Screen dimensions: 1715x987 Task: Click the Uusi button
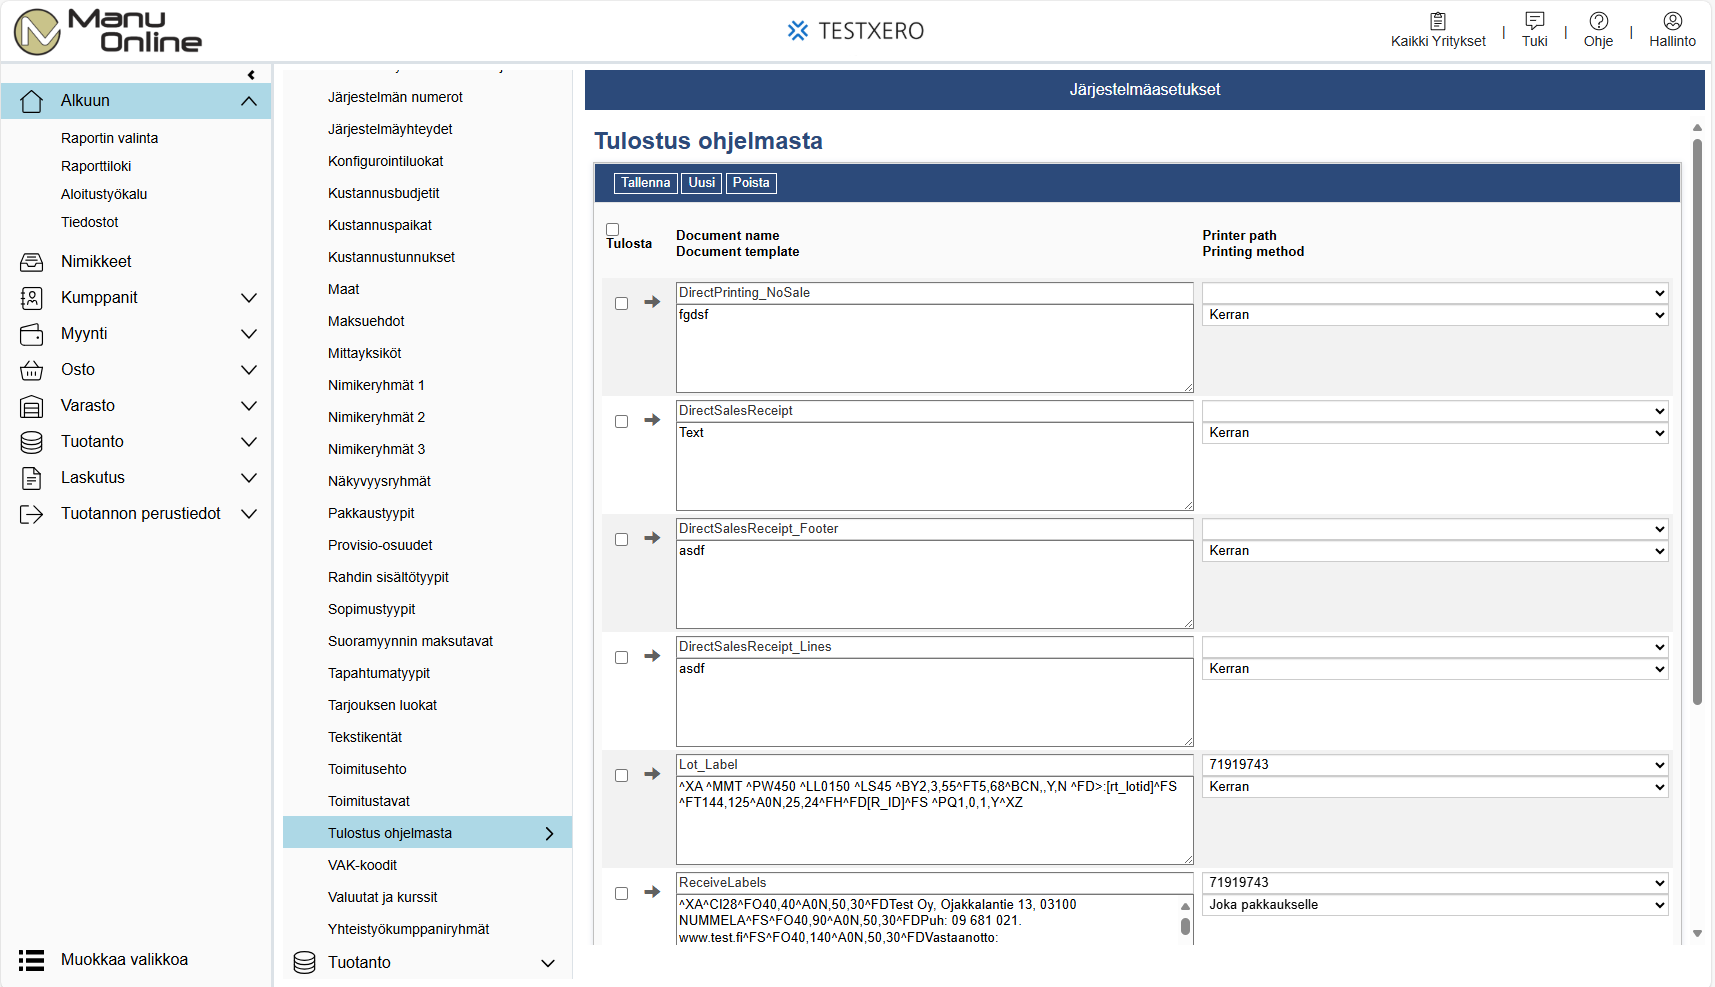click(x=702, y=183)
